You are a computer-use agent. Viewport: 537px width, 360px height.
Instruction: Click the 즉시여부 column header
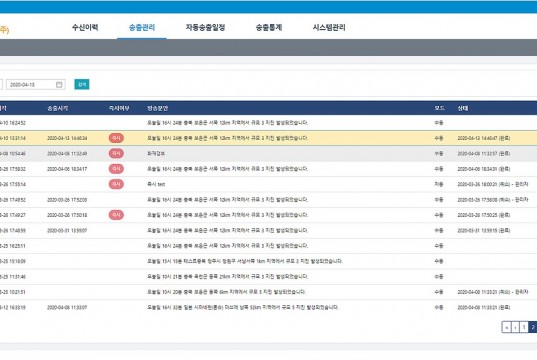pos(119,108)
